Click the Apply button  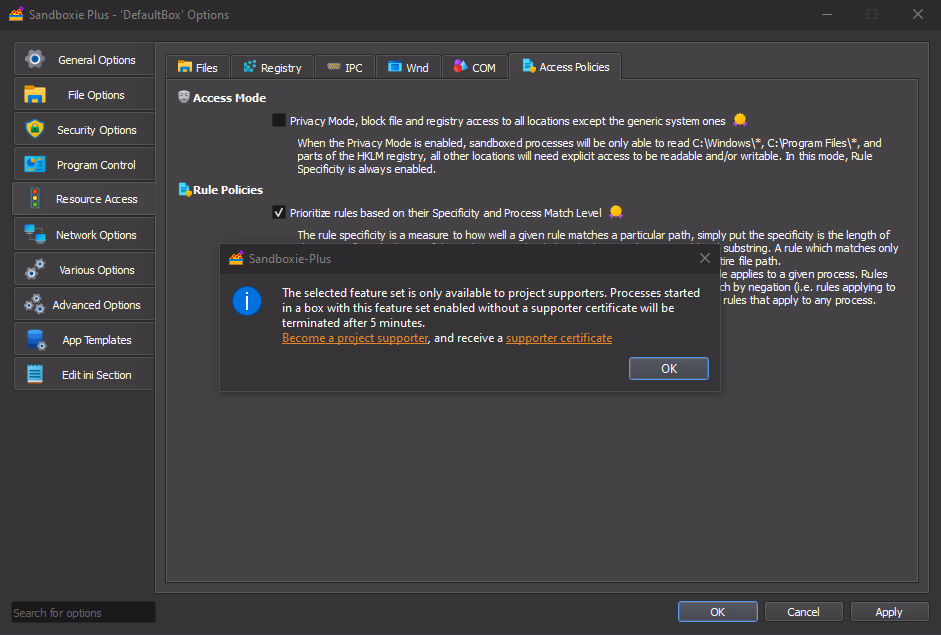tap(889, 612)
